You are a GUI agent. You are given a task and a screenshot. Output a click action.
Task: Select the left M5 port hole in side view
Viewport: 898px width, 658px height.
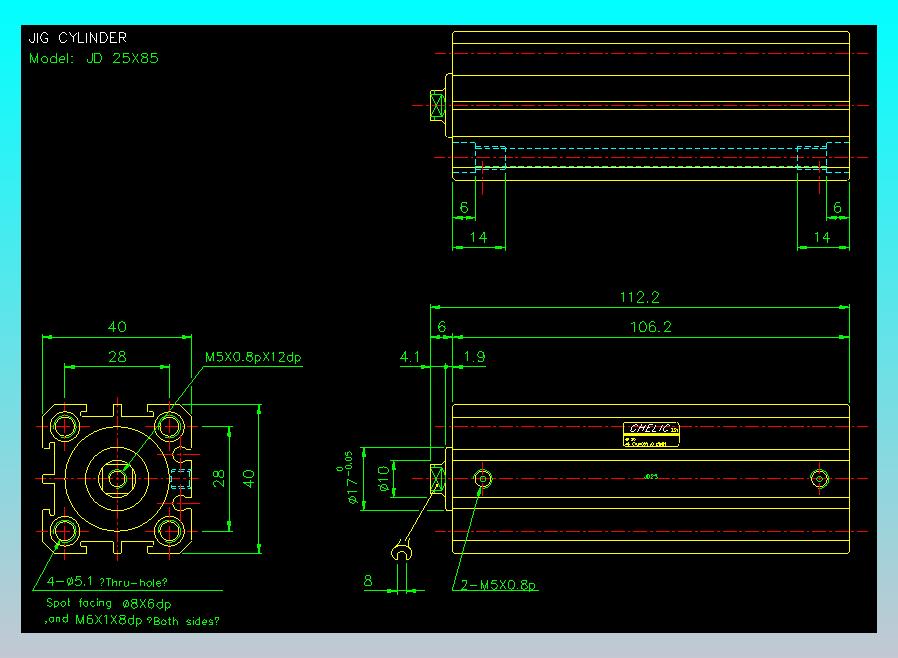point(484,478)
